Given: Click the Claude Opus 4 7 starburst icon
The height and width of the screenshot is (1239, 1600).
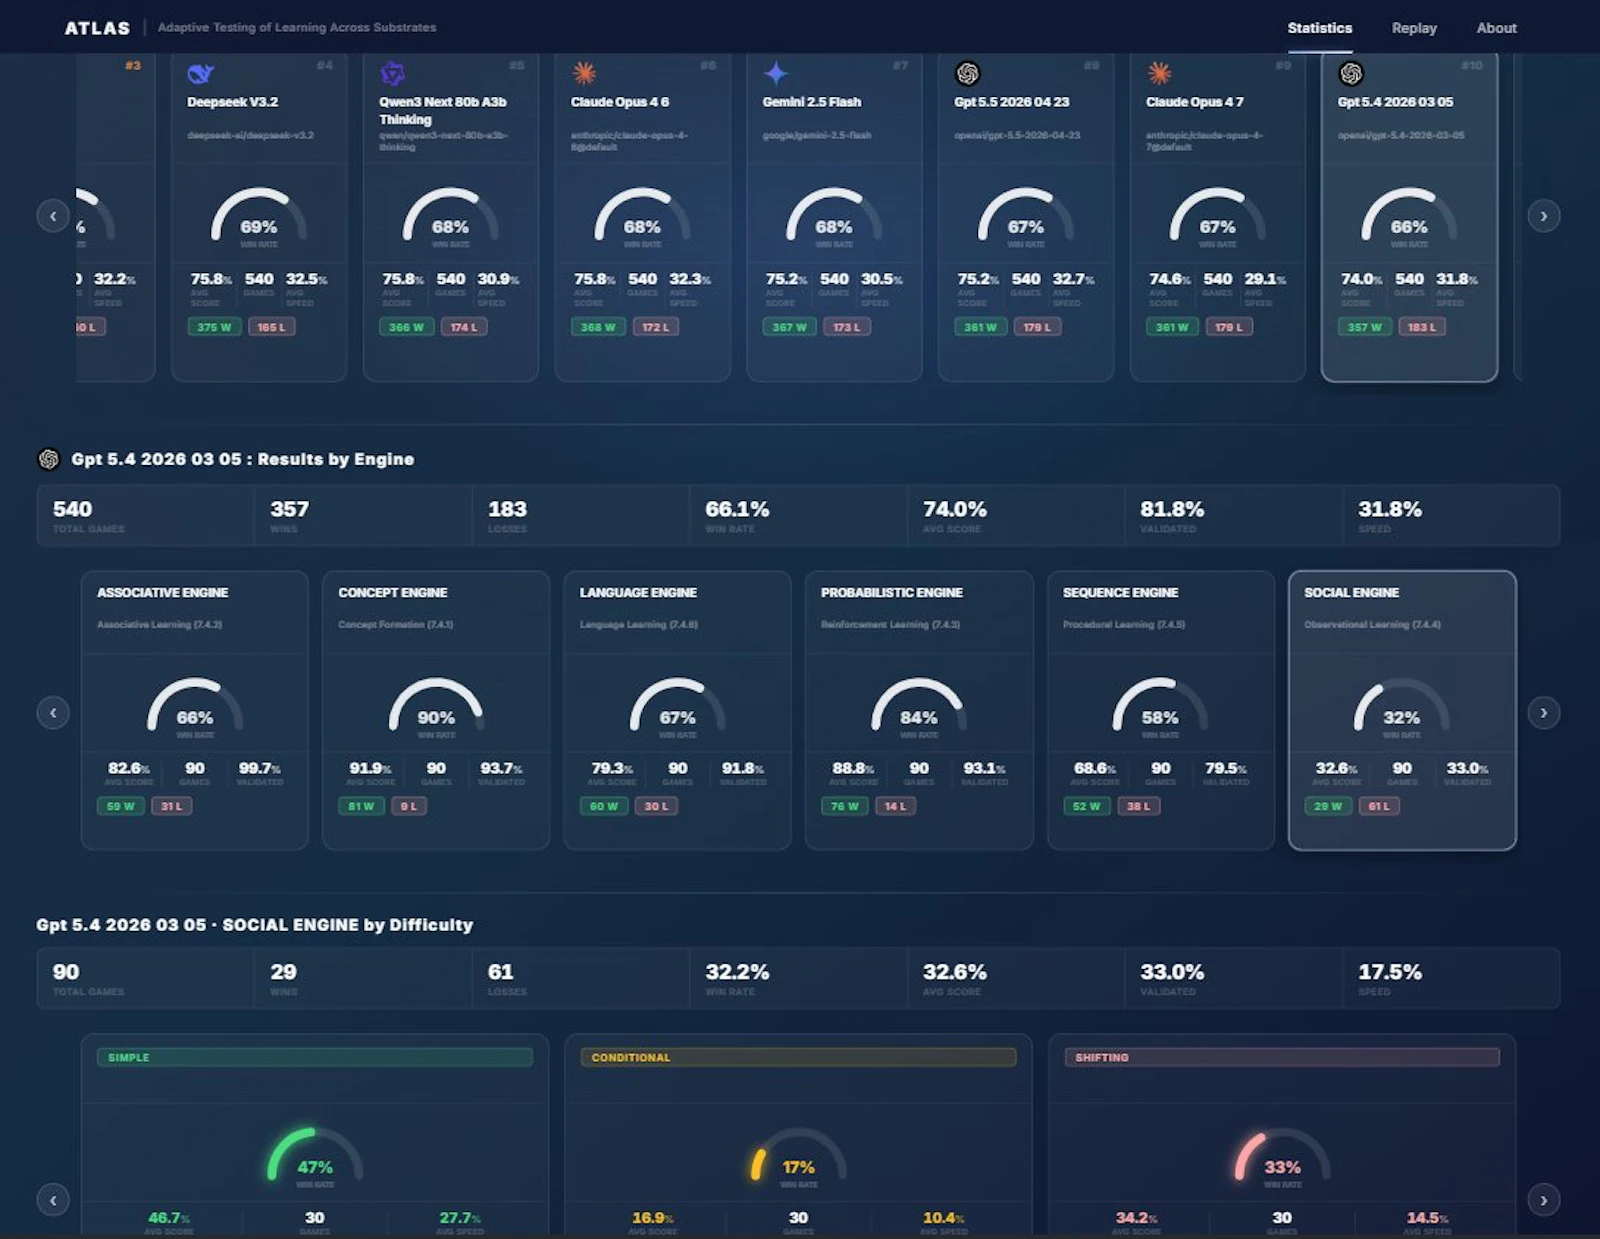Looking at the screenshot, I should point(1159,73).
